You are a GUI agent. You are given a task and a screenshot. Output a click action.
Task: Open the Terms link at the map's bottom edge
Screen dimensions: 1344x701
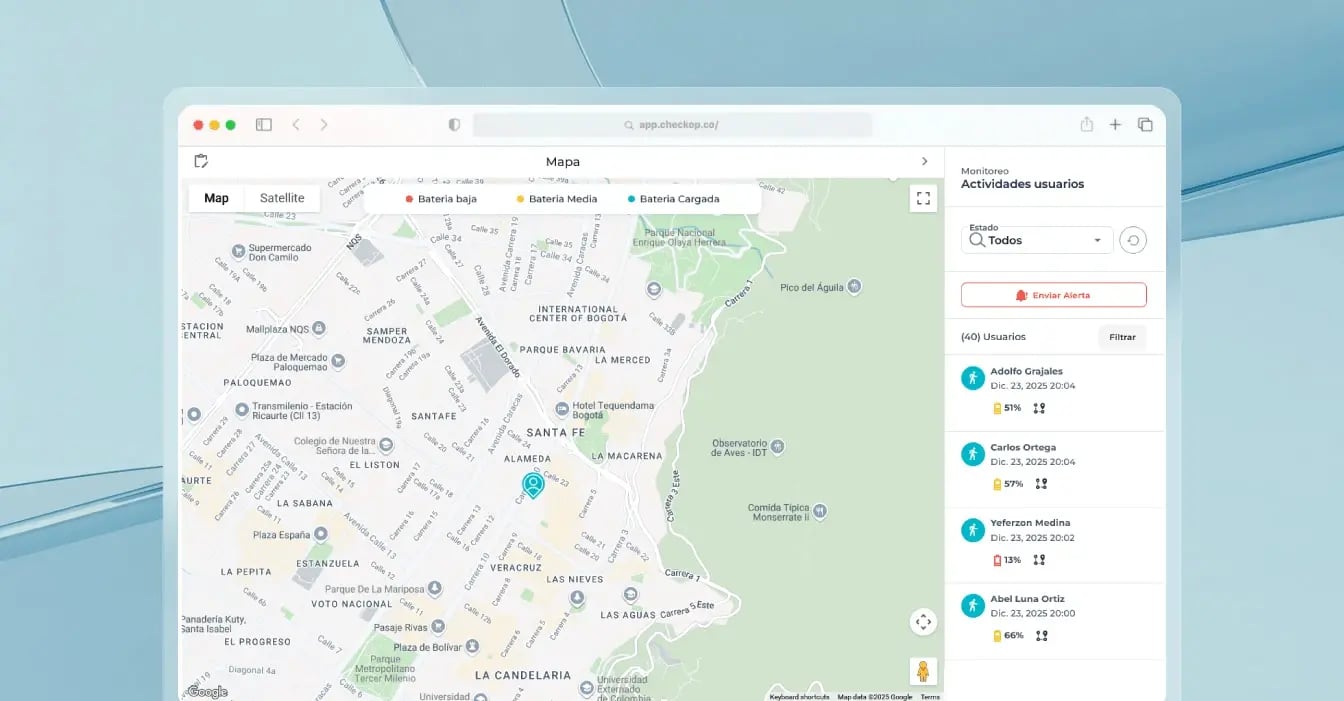point(929,696)
